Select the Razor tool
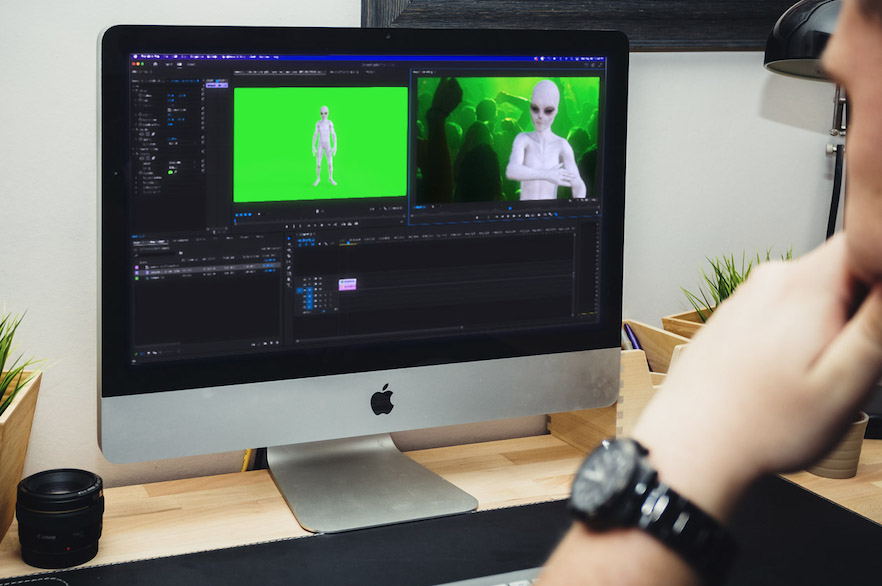The width and height of the screenshot is (882, 586). click(289, 256)
